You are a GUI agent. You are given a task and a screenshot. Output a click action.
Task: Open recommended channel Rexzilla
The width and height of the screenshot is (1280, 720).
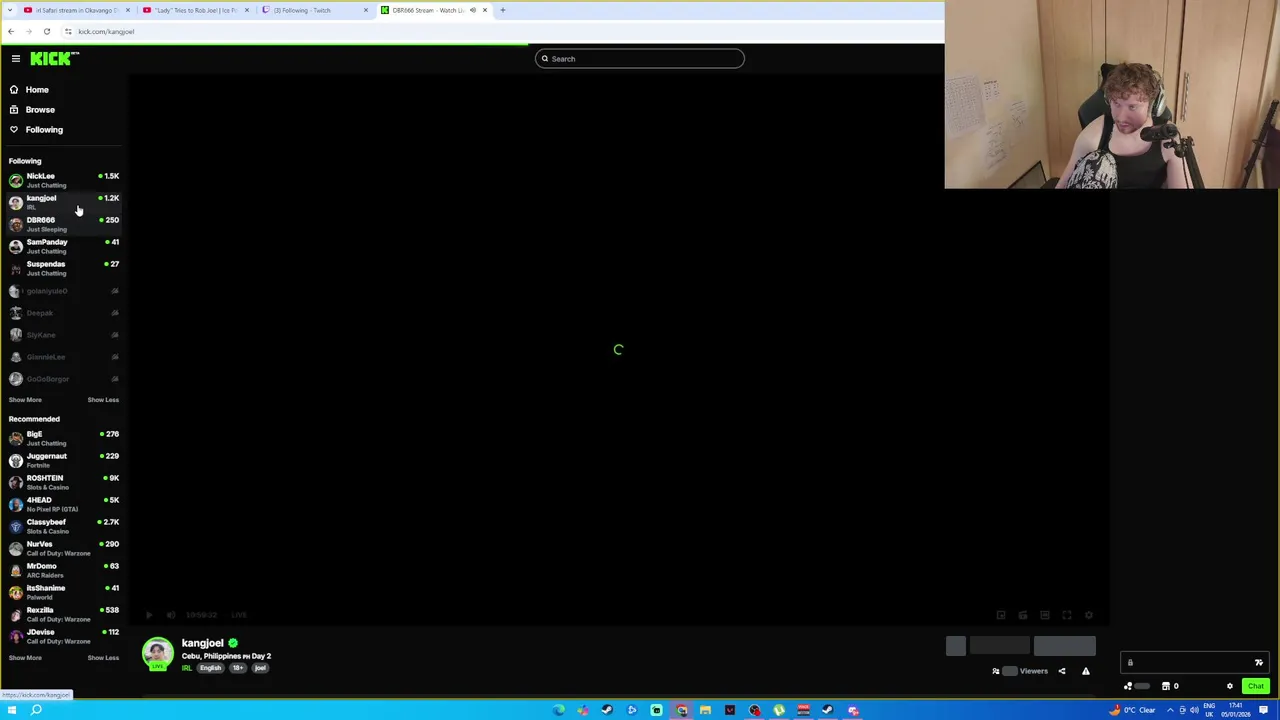(x=64, y=614)
